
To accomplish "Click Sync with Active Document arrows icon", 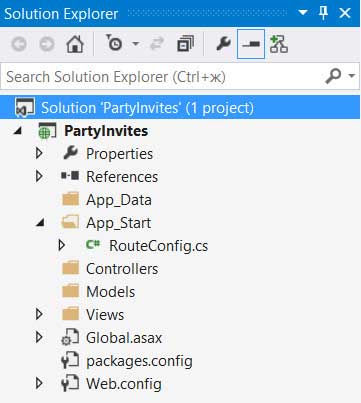I will click(x=157, y=44).
